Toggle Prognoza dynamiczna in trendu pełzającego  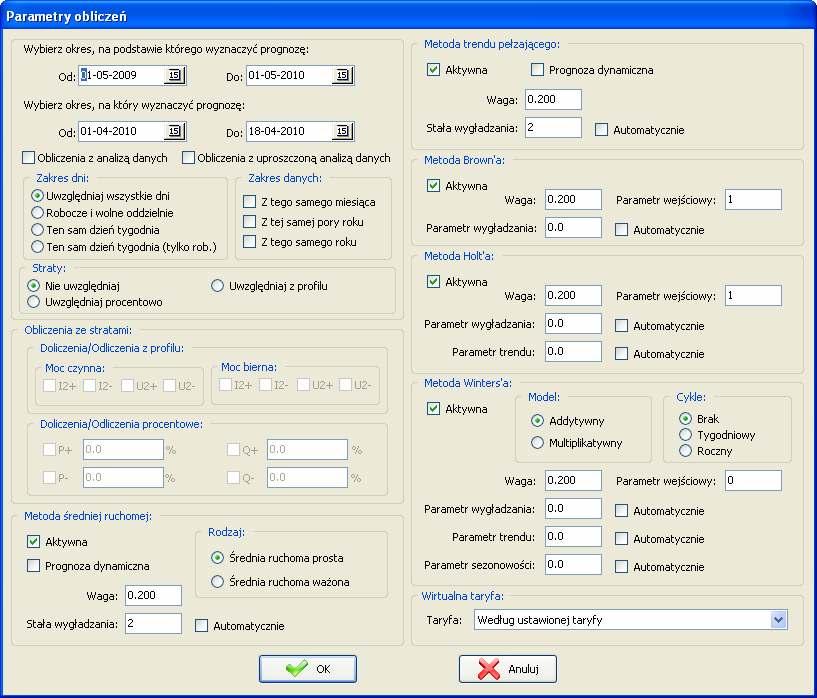(x=537, y=69)
